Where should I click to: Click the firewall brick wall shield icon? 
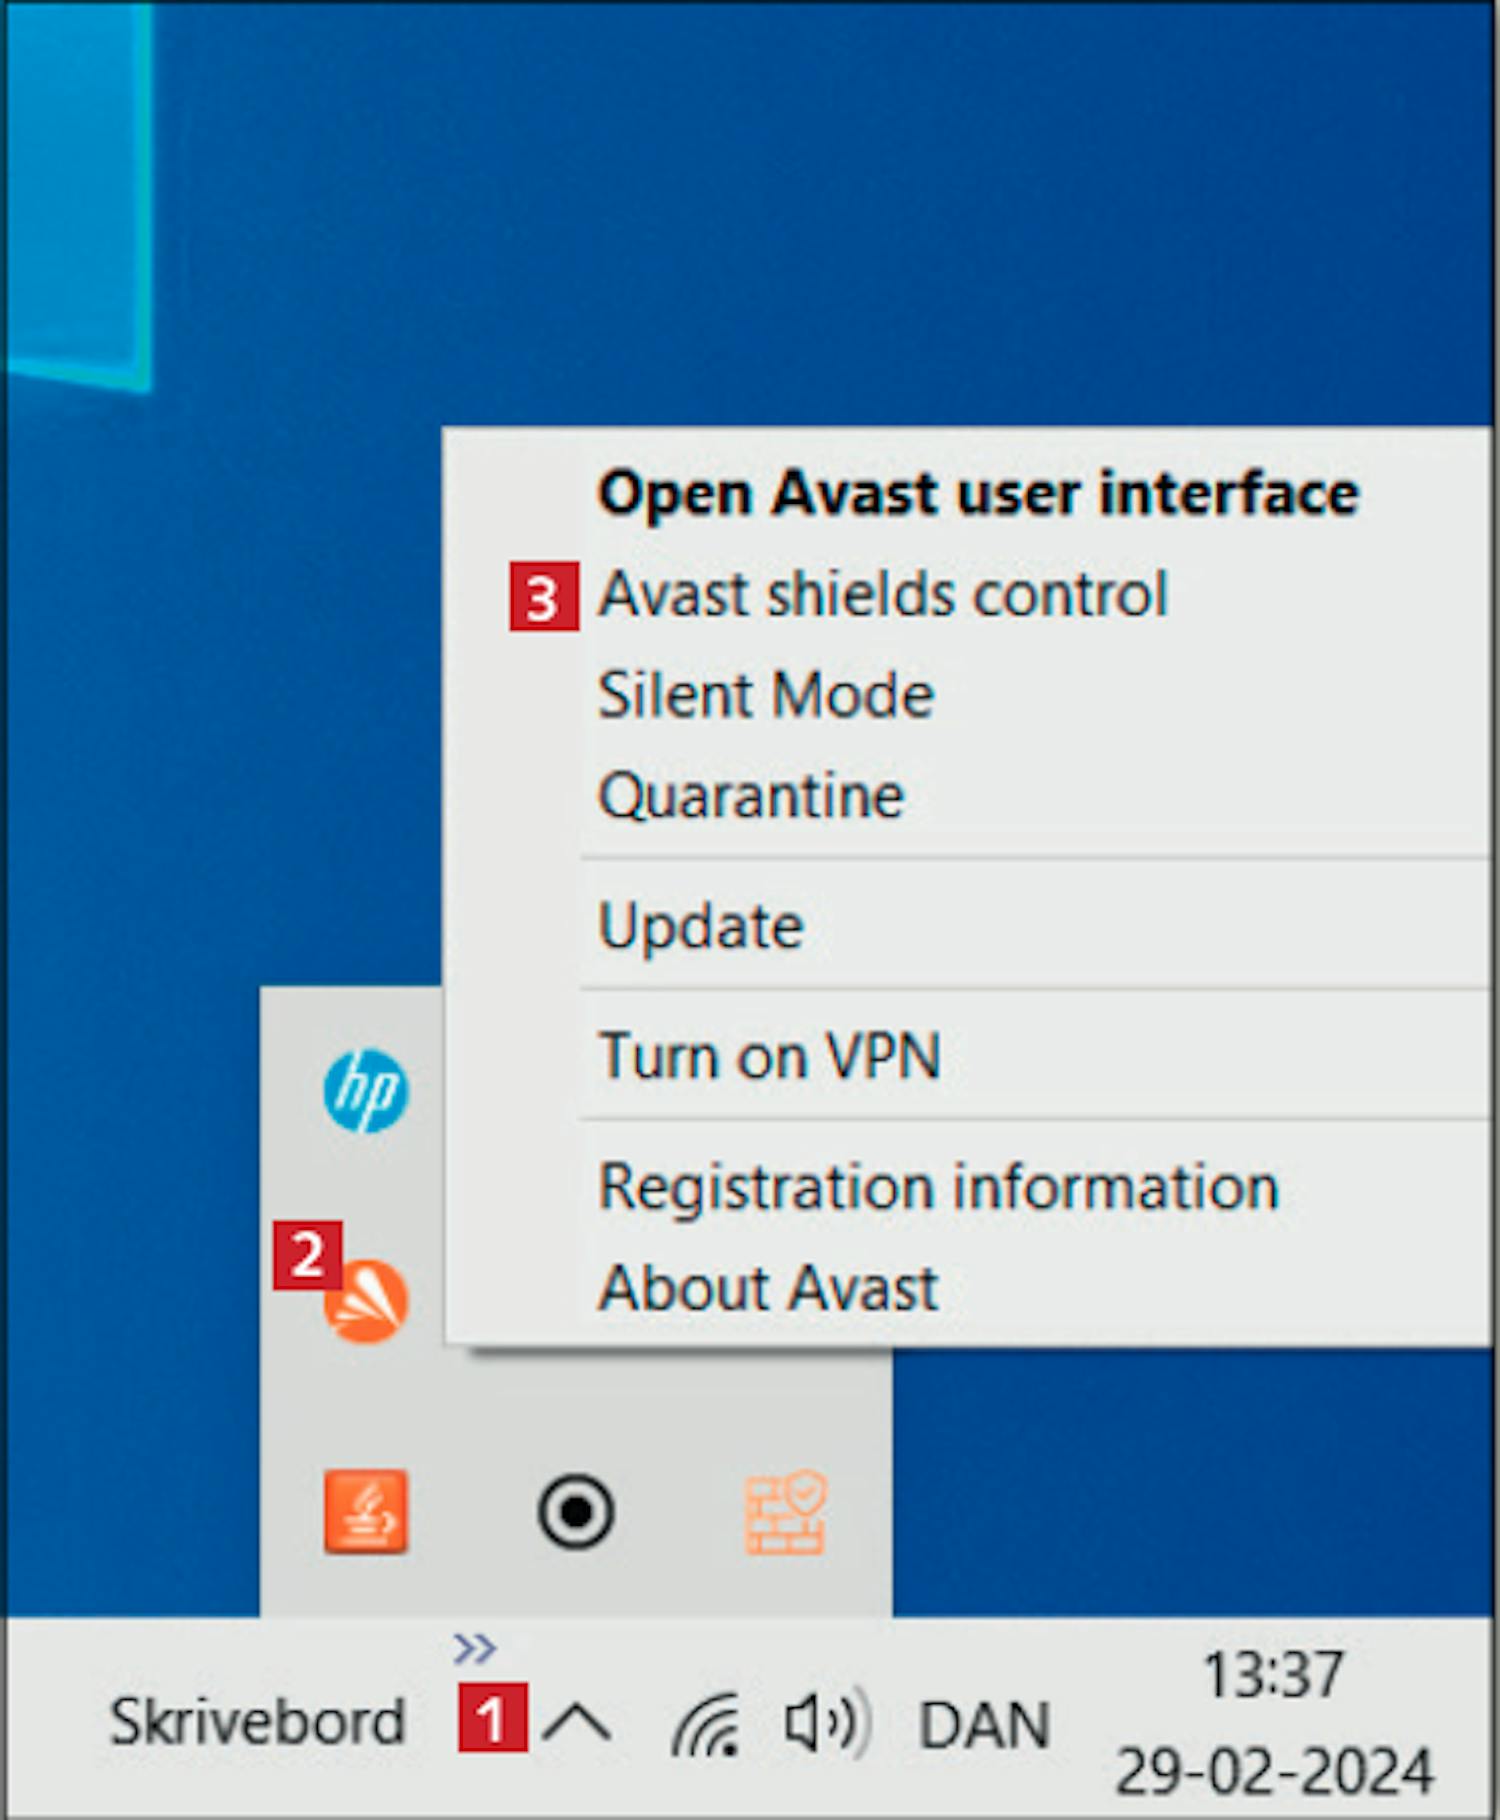point(786,1511)
